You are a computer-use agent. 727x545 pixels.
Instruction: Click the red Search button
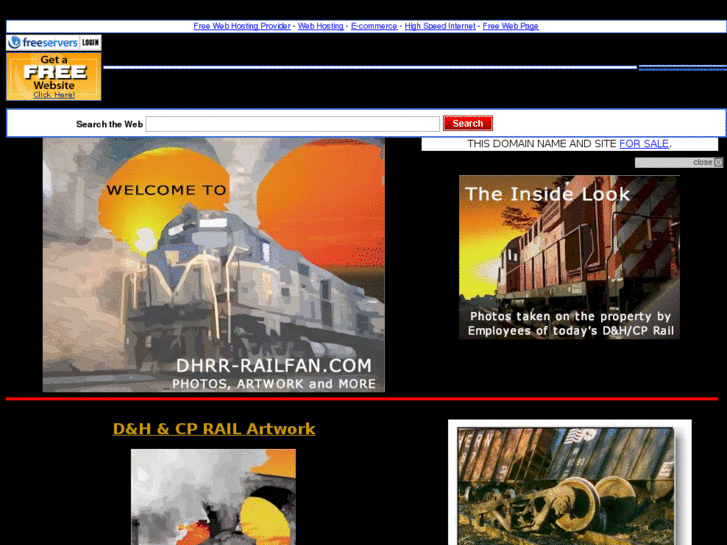coord(467,123)
